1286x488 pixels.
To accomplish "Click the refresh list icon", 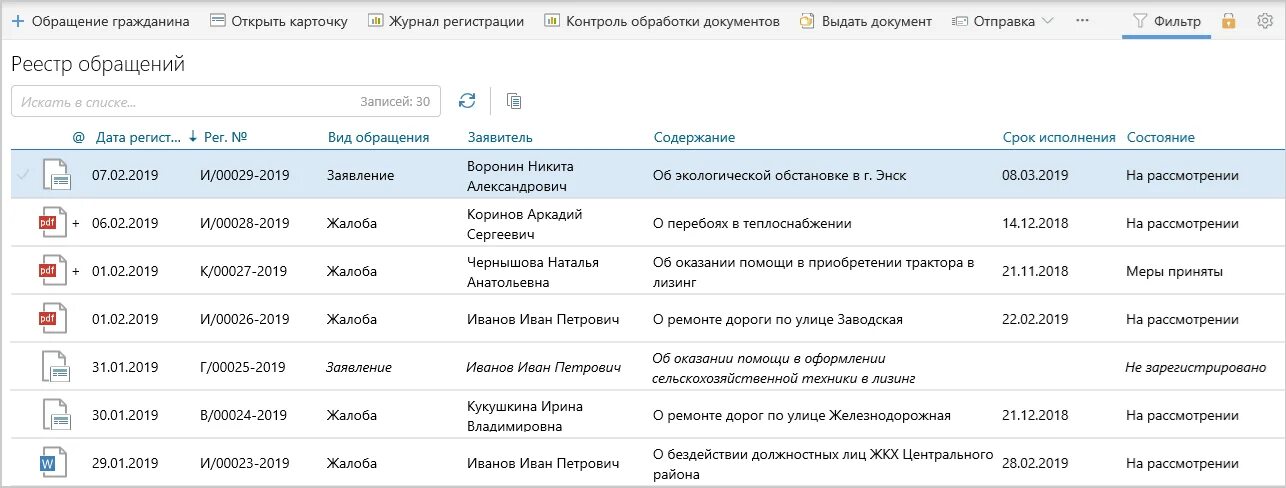I will tap(467, 100).
